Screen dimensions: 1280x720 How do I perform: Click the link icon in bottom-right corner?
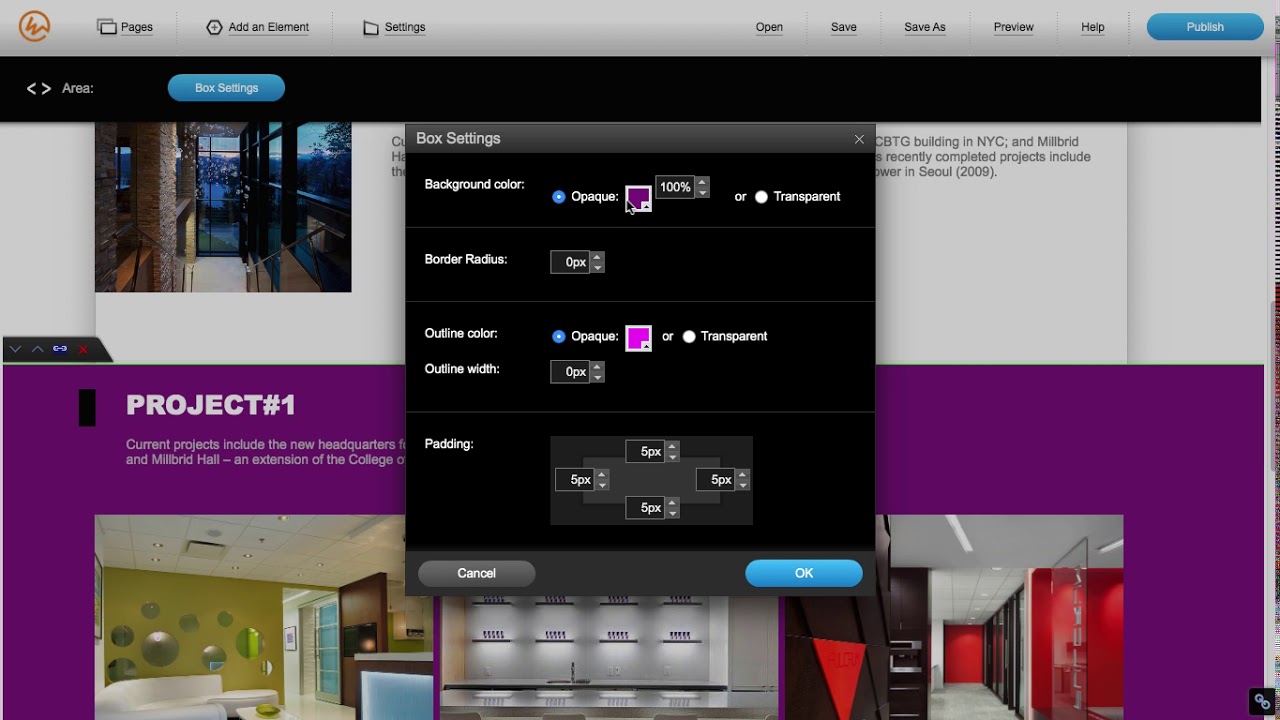(x=1262, y=701)
